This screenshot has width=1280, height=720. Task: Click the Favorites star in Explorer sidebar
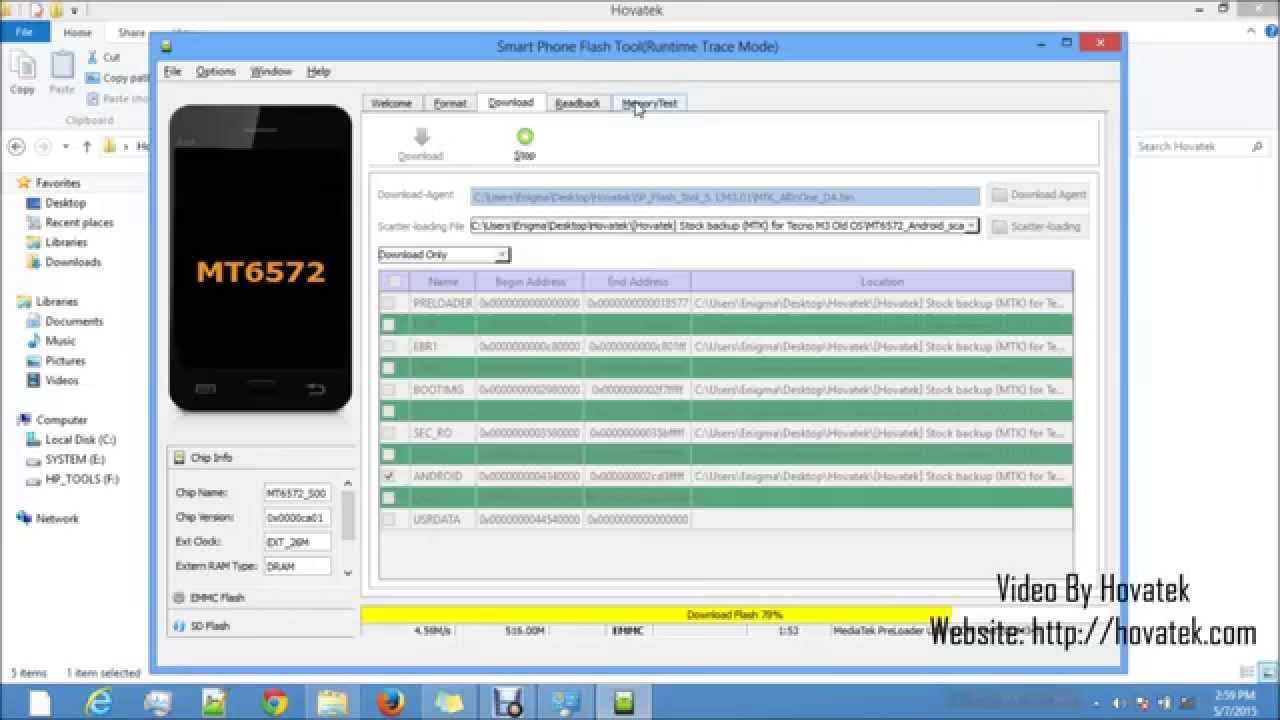pos(24,183)
